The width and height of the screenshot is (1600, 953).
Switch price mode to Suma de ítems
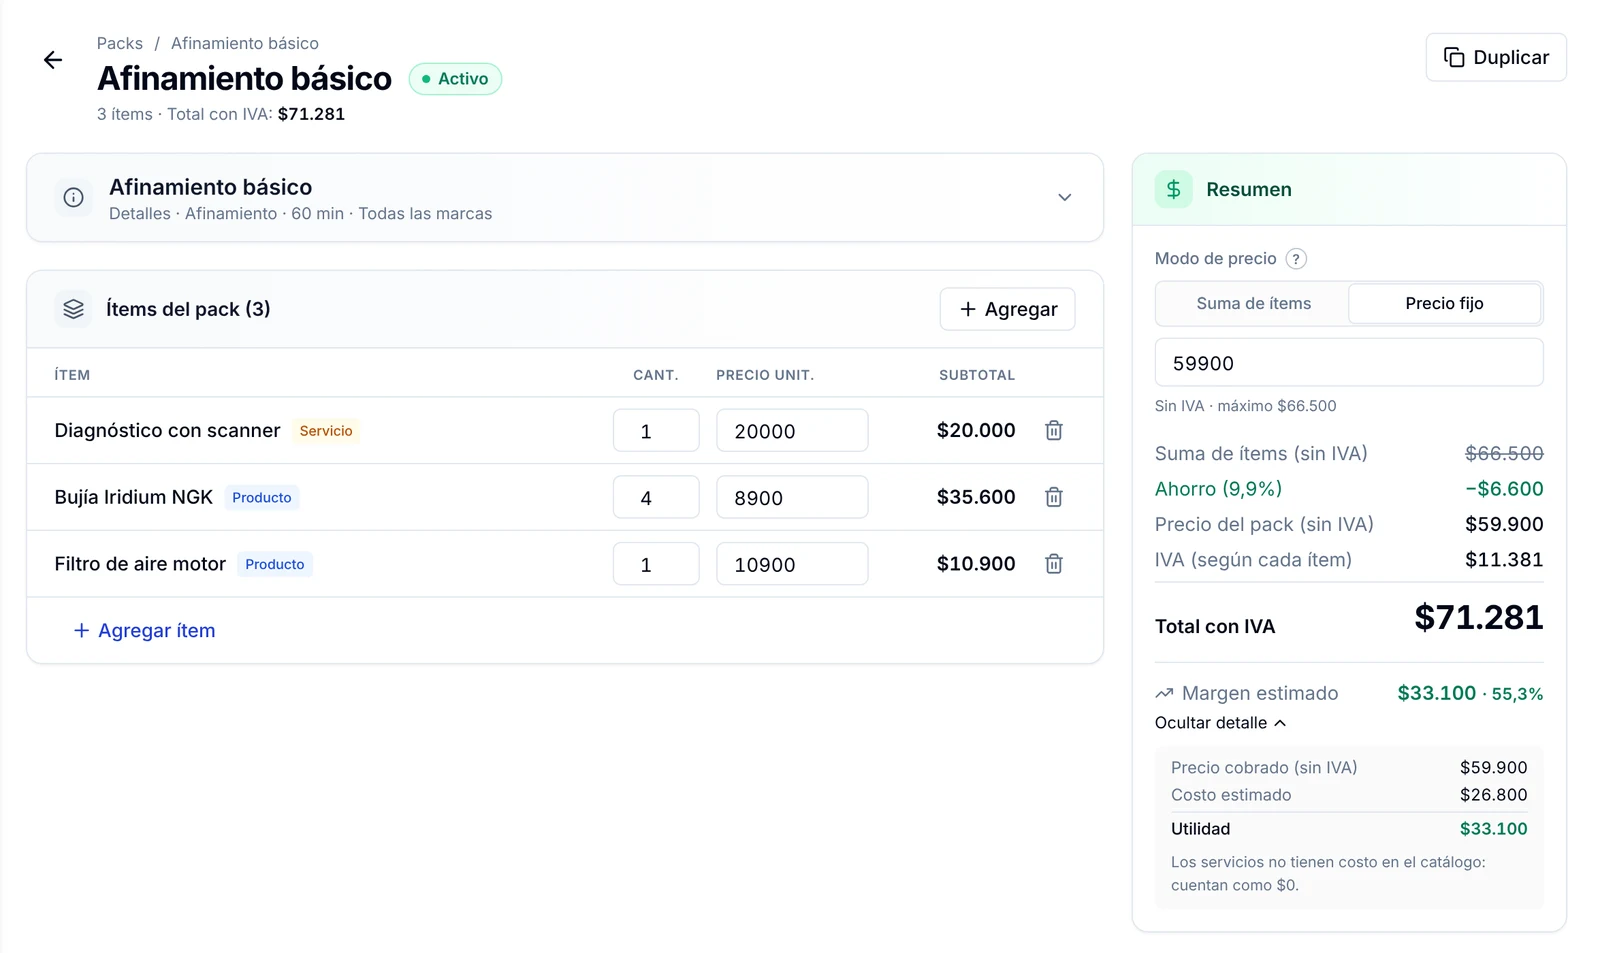pyautogui.click(x=1253, y=303)
